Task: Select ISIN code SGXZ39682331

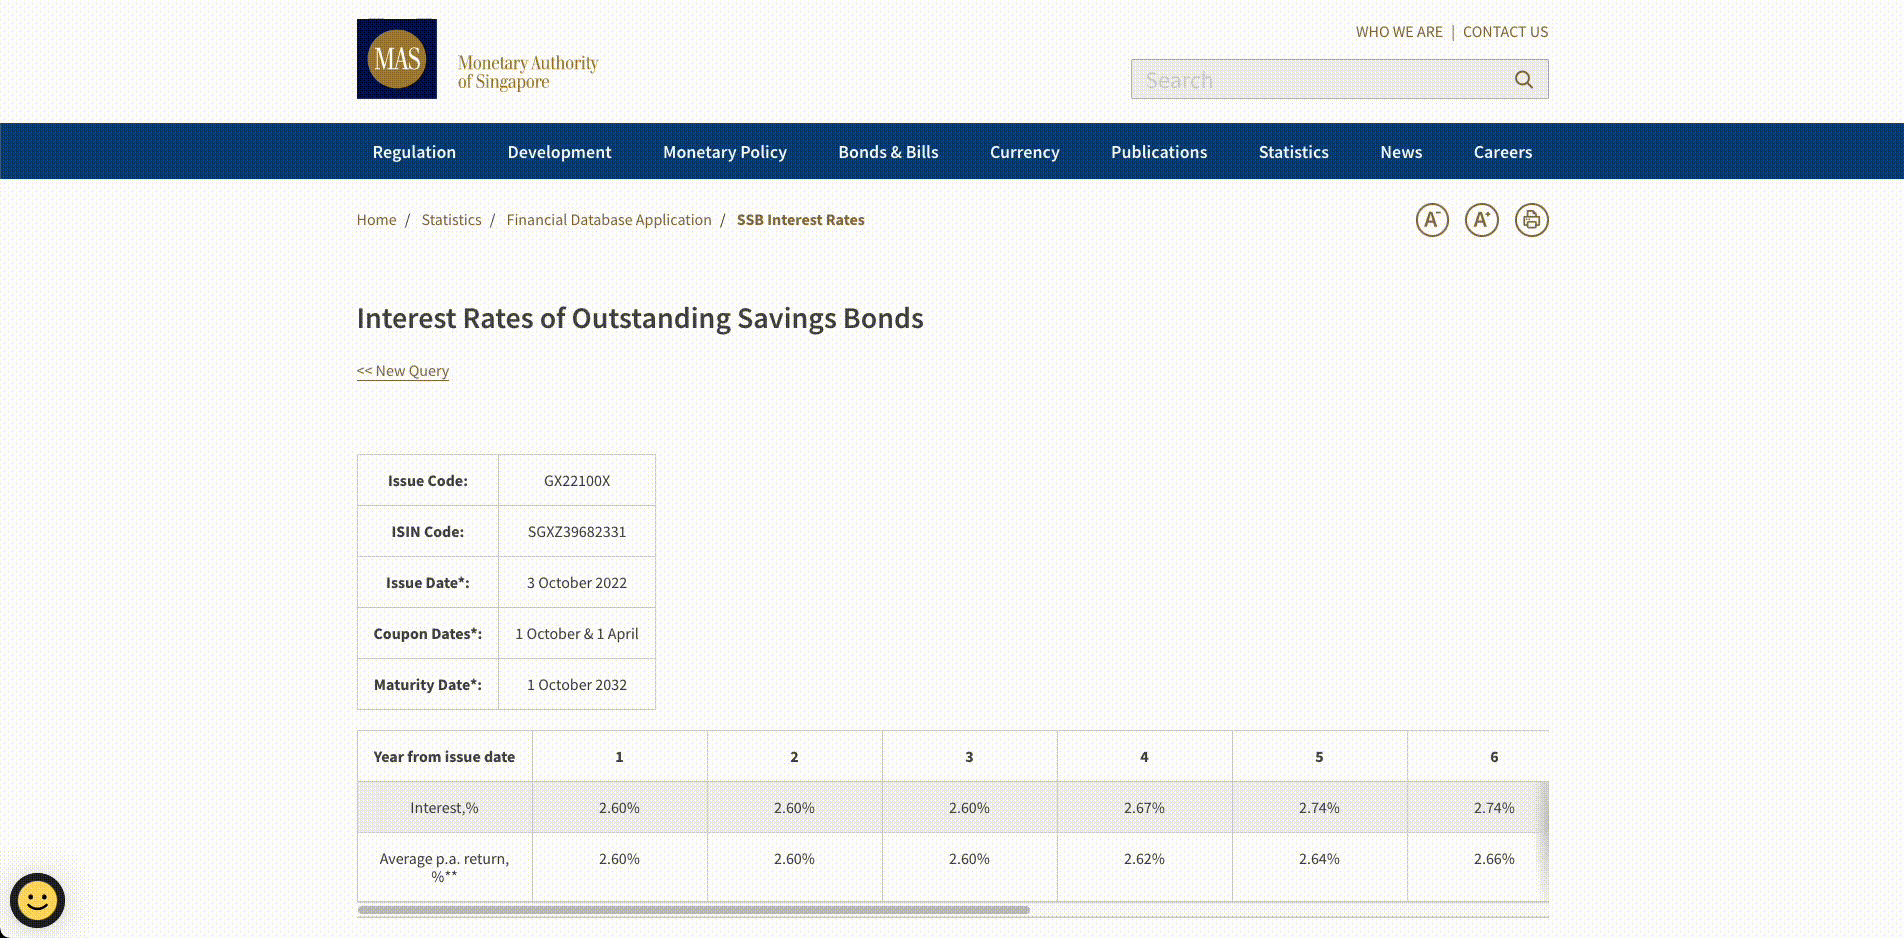Action: [577, 532]
